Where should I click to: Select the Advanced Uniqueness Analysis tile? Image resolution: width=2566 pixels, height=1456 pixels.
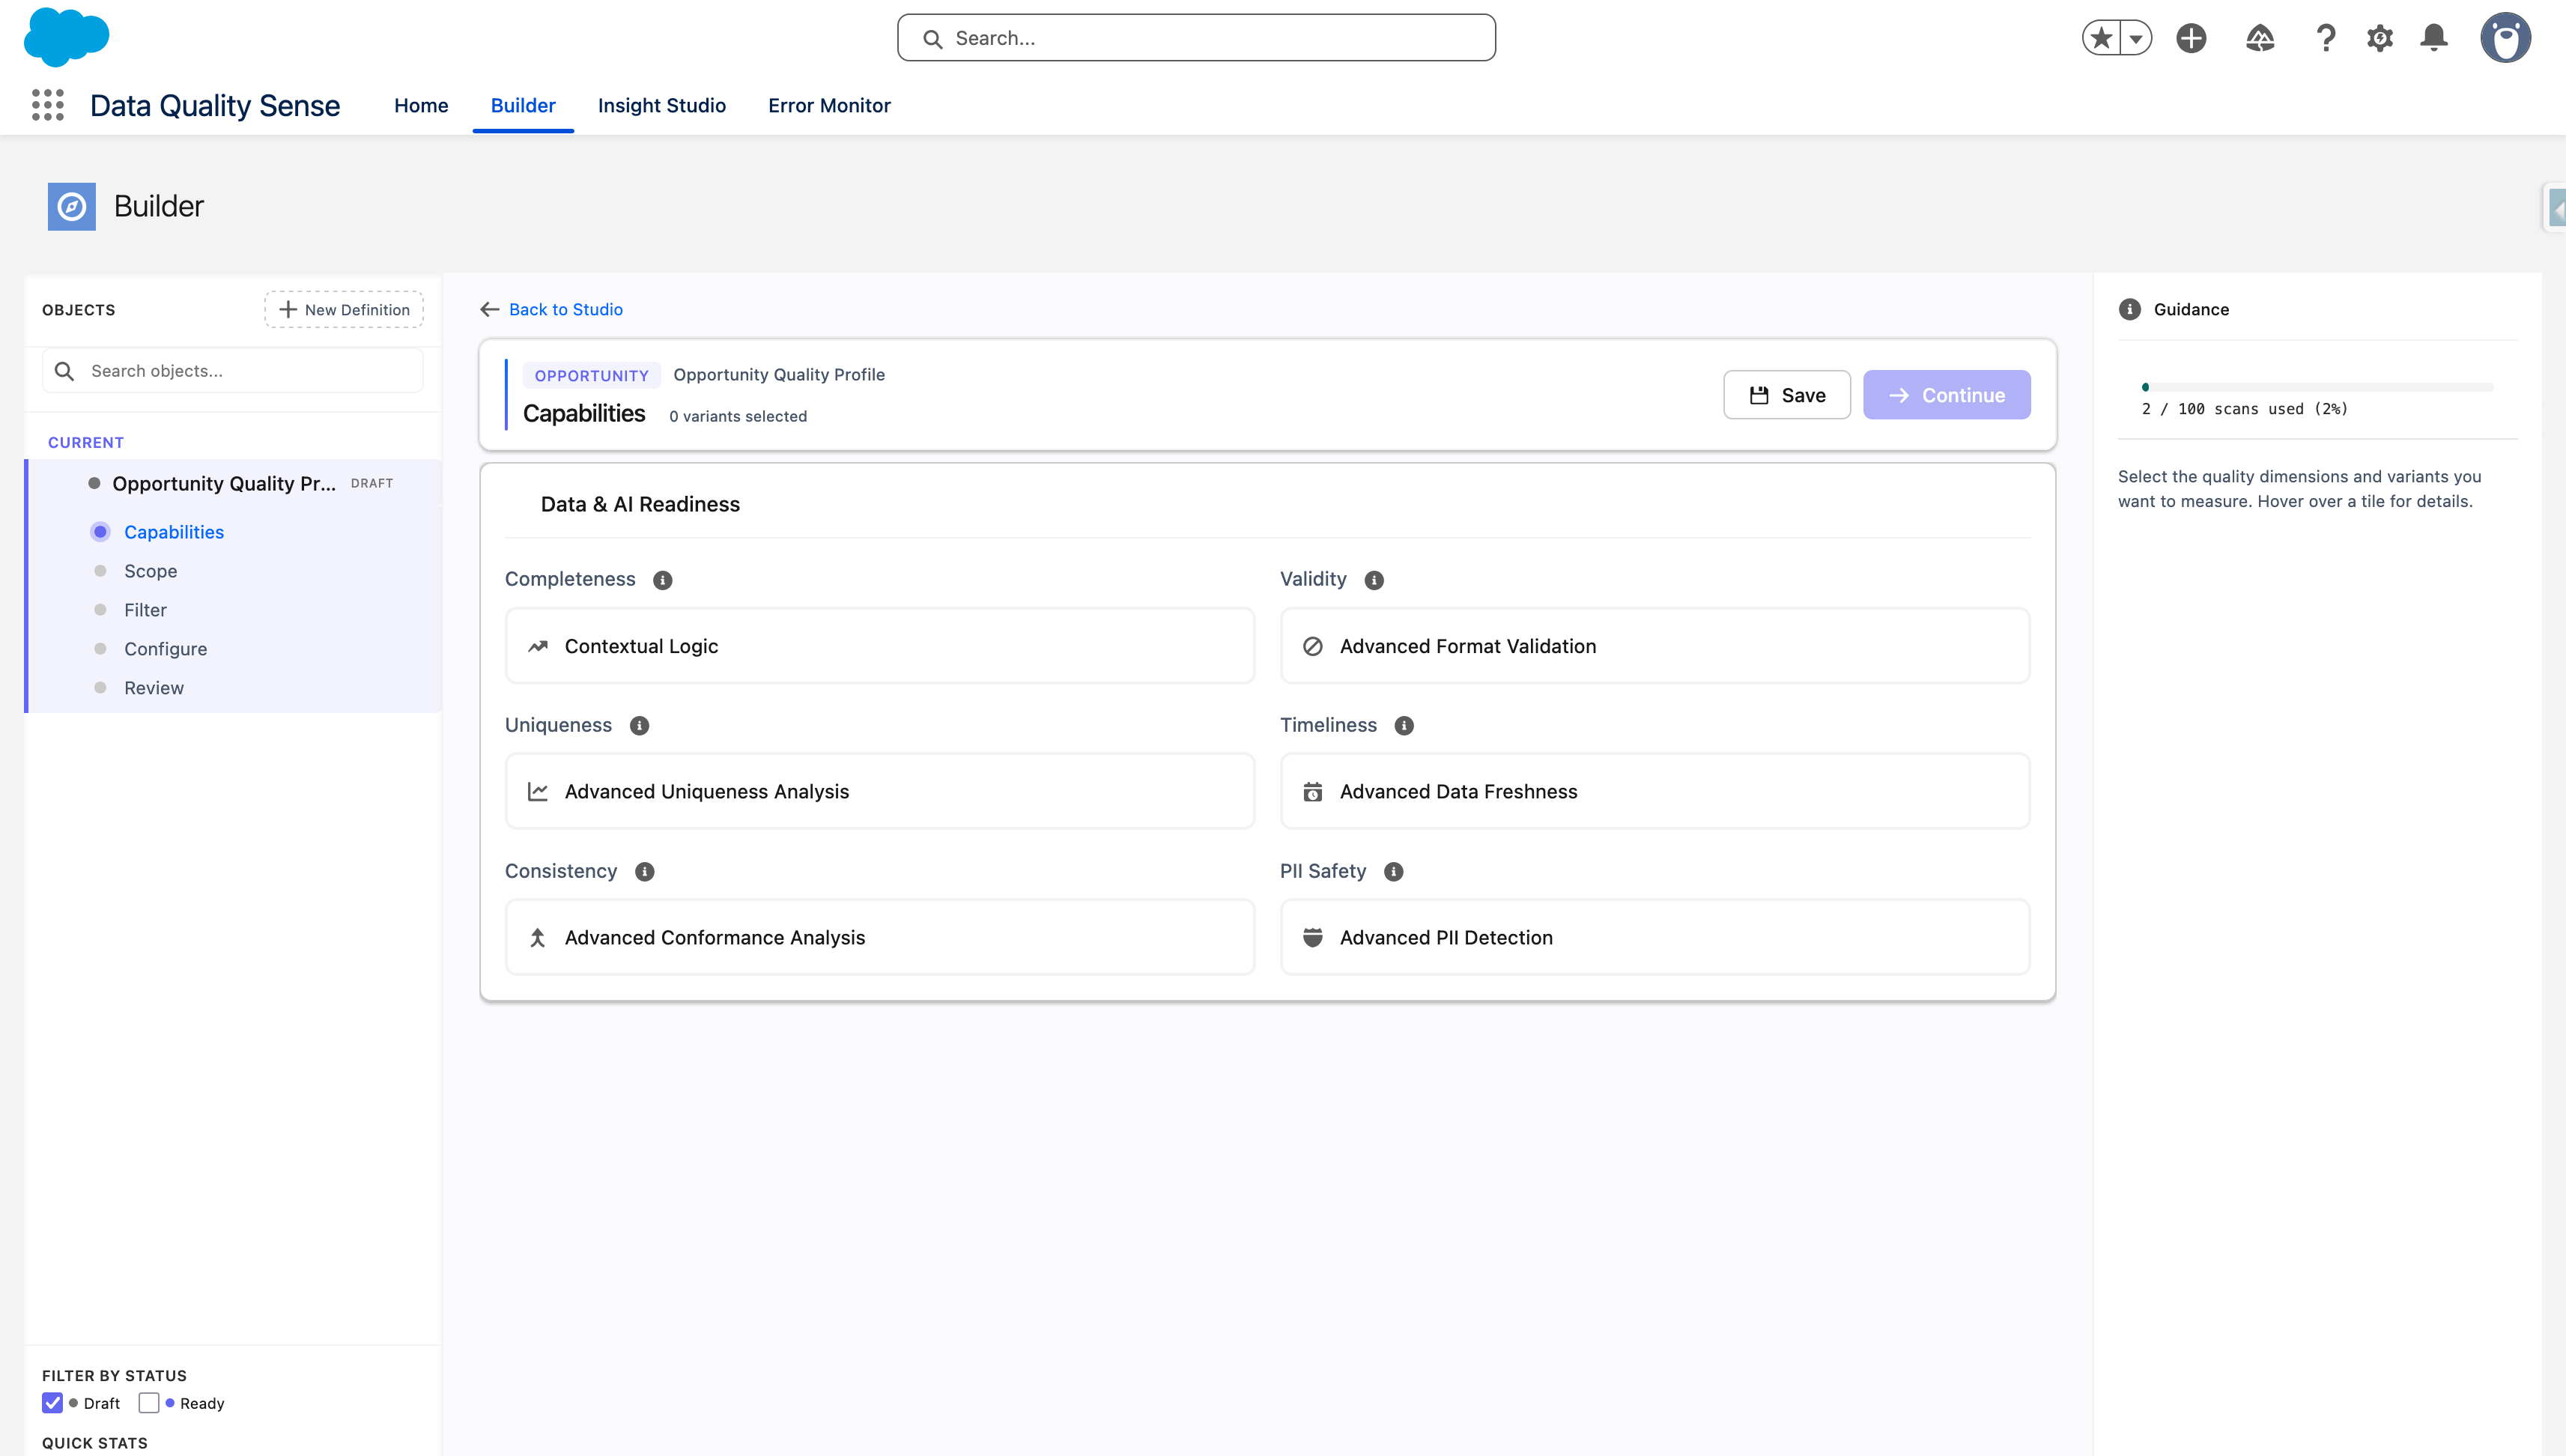click(880, 792)
